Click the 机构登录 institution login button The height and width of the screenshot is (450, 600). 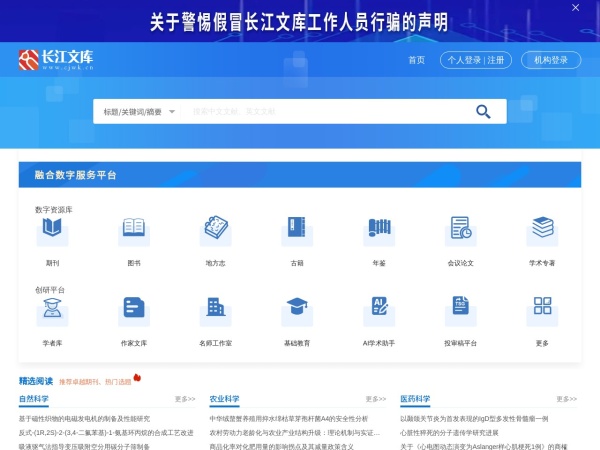[x=550, y=60]
